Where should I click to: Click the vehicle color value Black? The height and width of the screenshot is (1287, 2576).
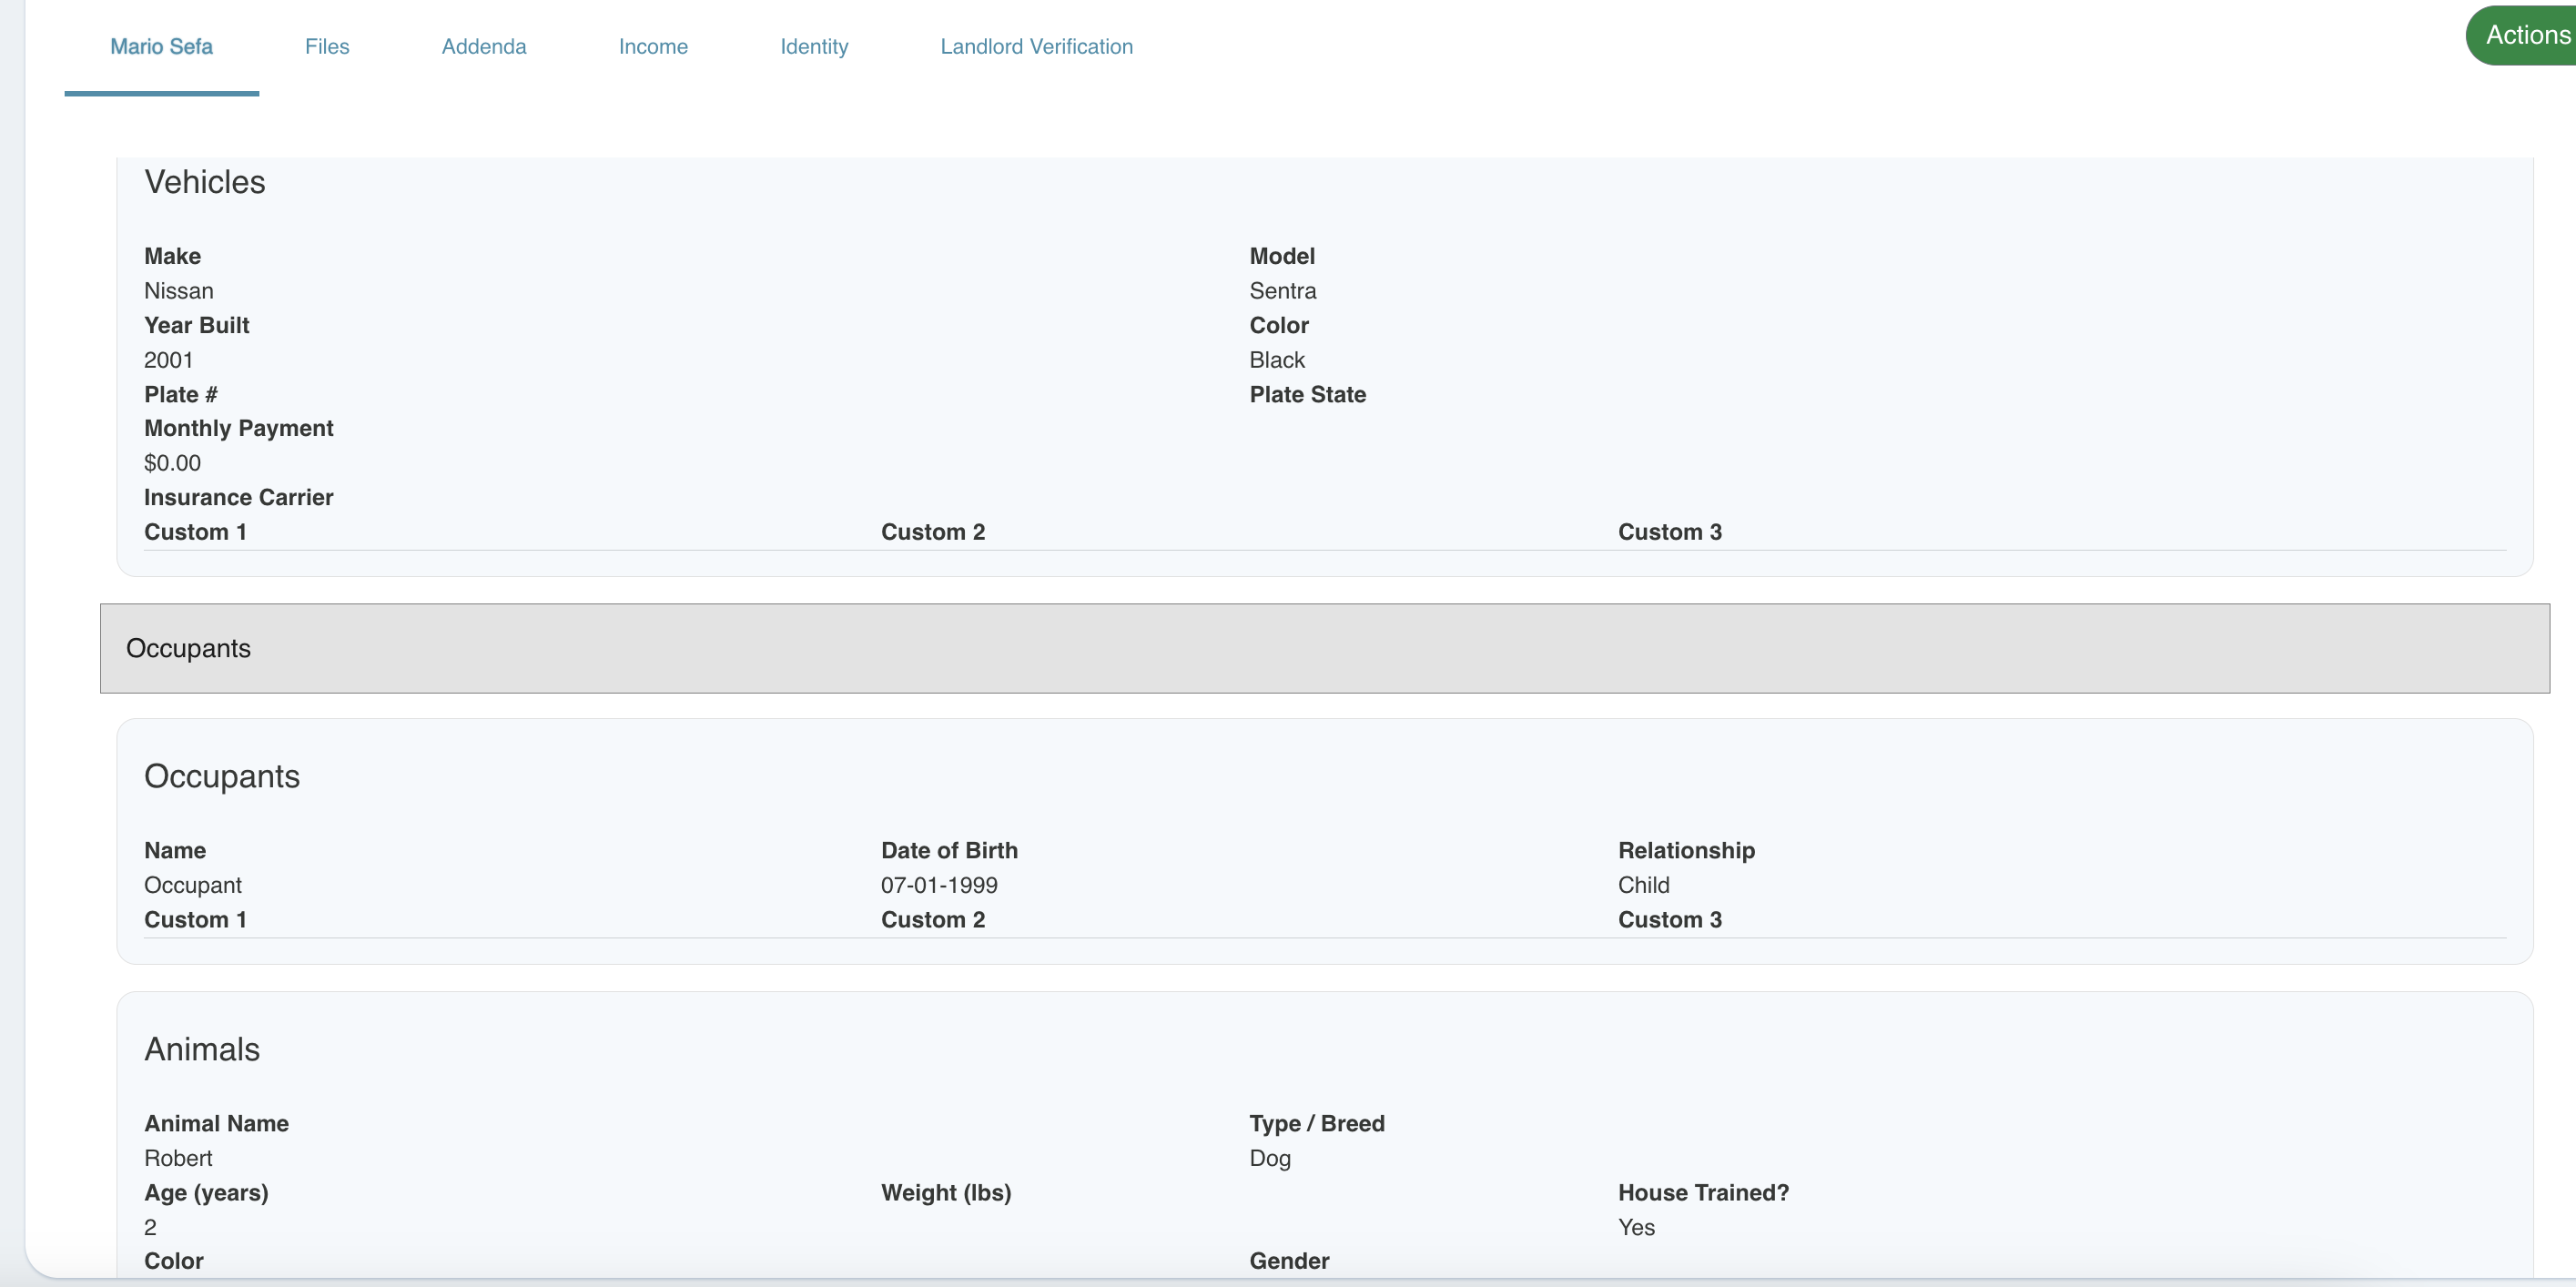pyautogui.click(x=1277, y=360)
